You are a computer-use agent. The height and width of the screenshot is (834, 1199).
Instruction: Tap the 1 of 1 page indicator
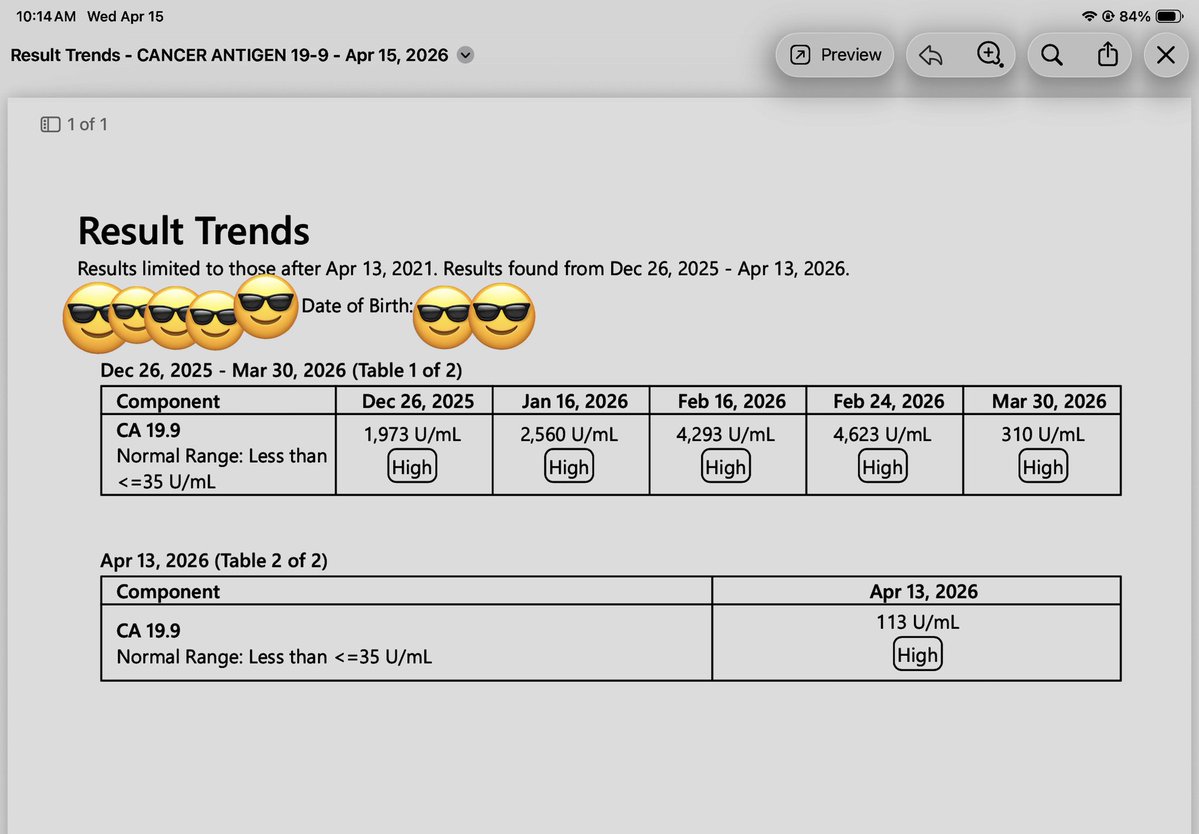pos(87,125)
